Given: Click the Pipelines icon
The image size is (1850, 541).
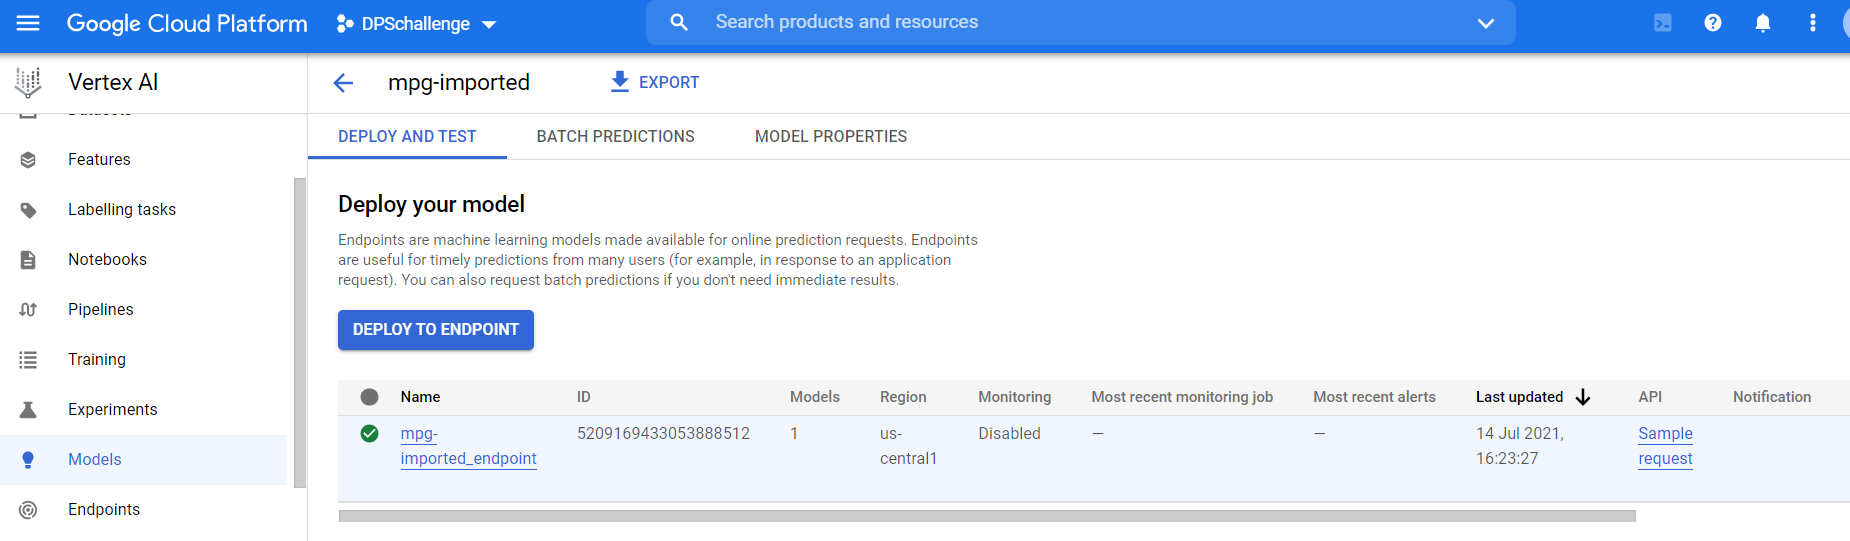Looking at the screenshot, I should pos(28,310).
